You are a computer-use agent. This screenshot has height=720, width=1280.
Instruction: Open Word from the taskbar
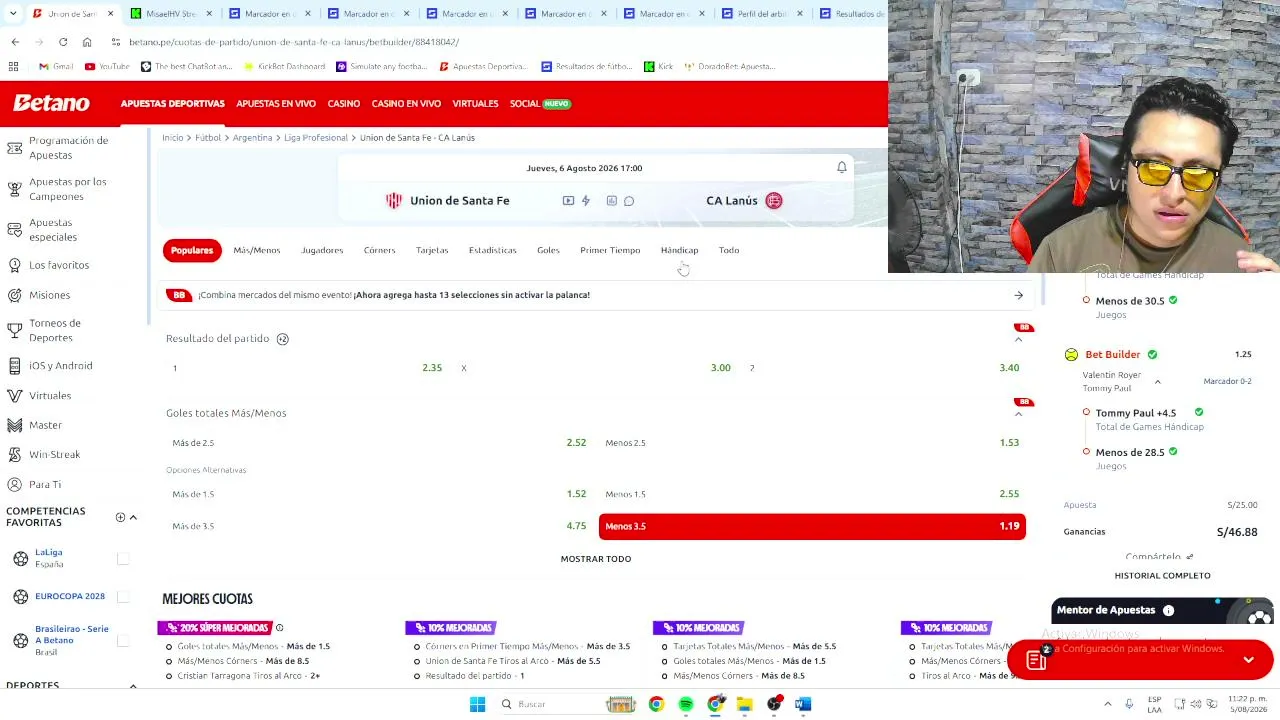[x=802, y=704]
